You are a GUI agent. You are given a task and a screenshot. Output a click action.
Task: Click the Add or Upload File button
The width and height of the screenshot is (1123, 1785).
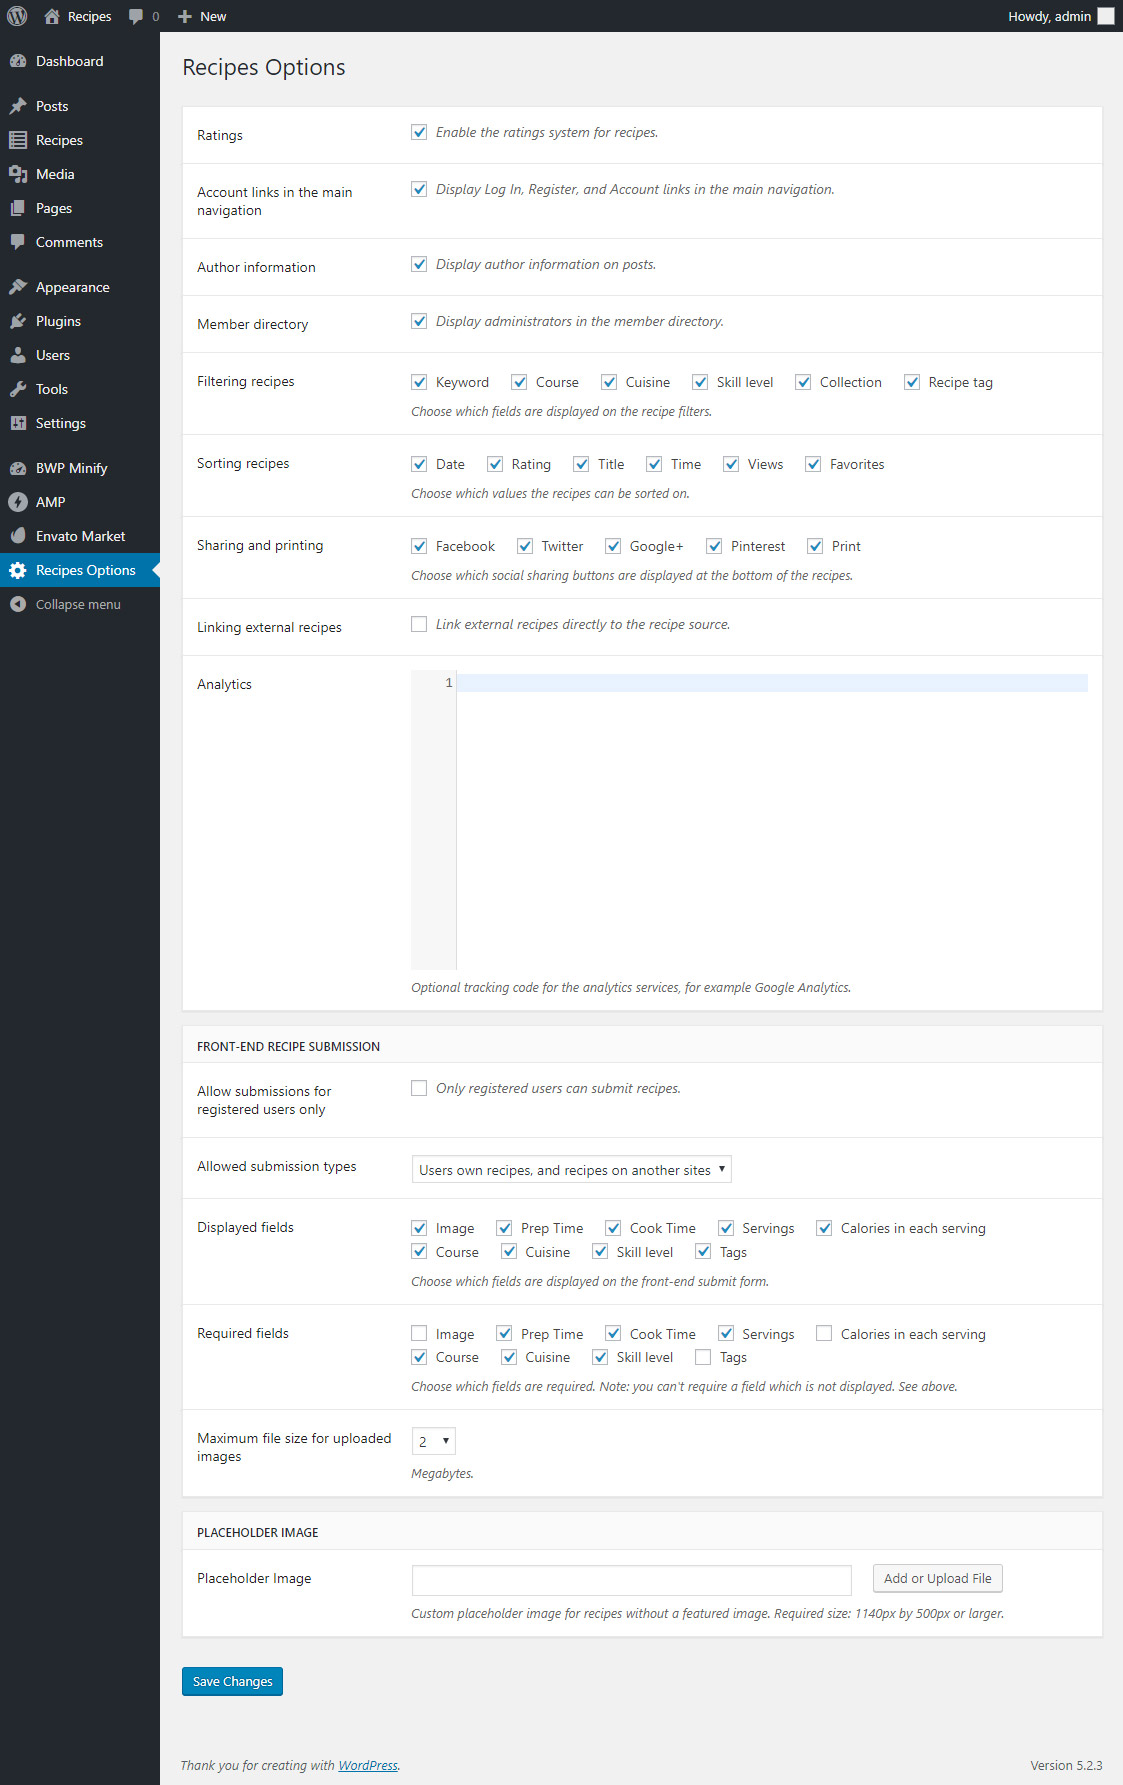(x=937, y=1578)
